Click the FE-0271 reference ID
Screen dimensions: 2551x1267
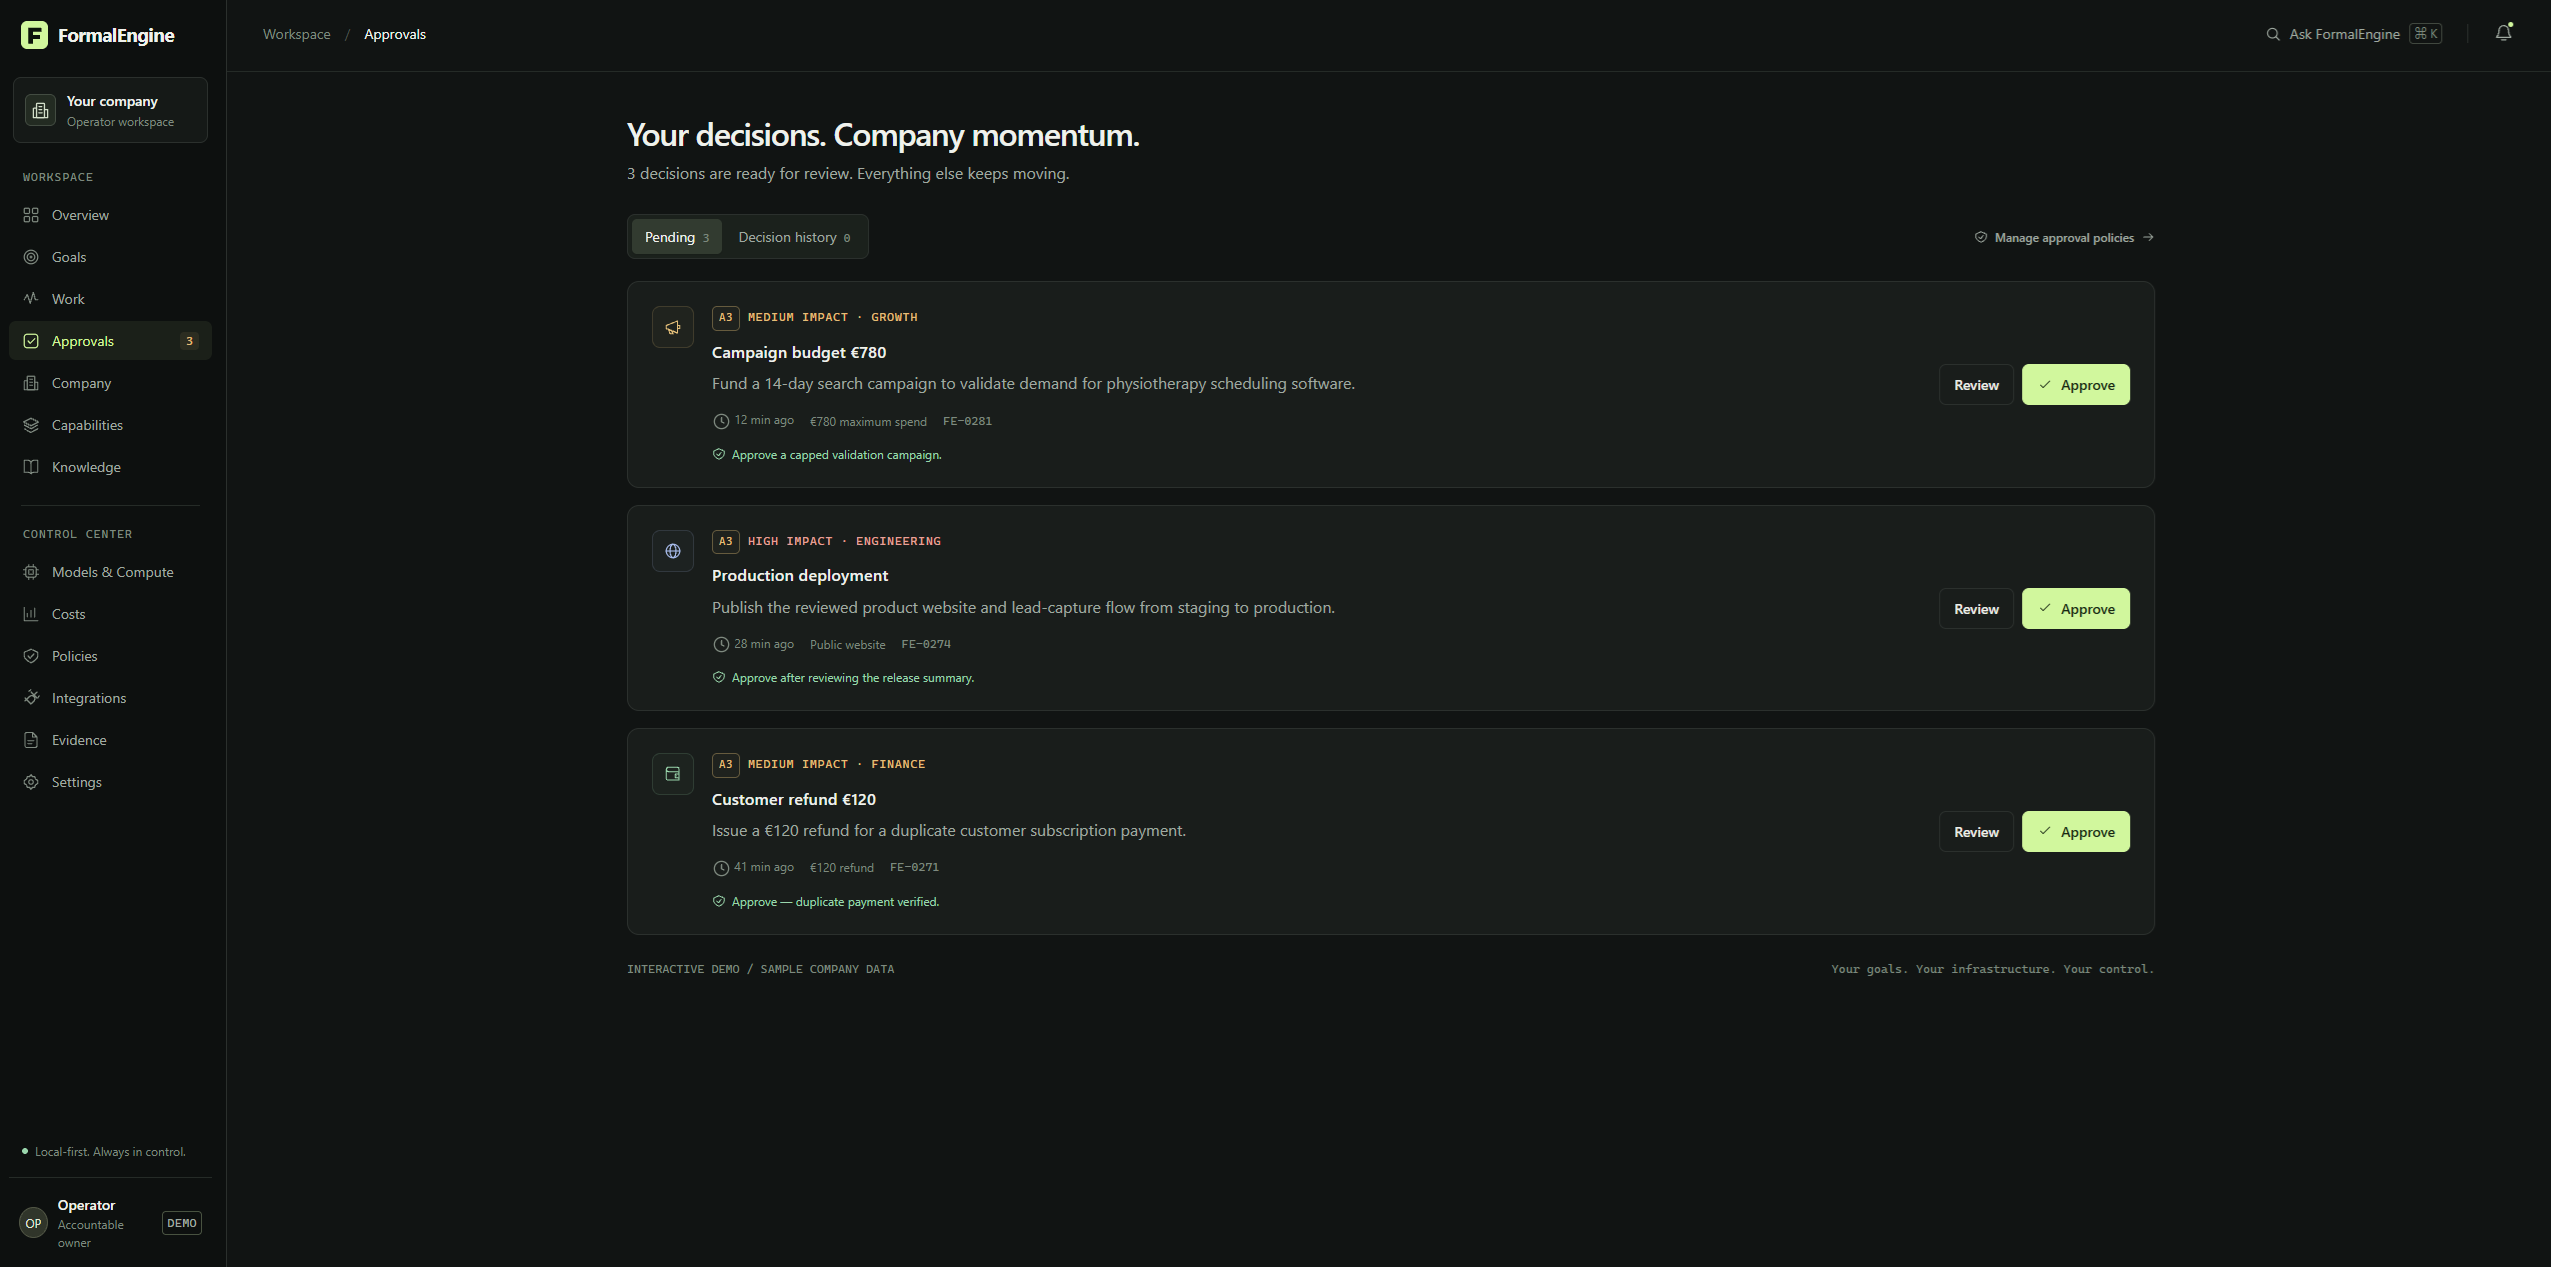tap(914, 867)
